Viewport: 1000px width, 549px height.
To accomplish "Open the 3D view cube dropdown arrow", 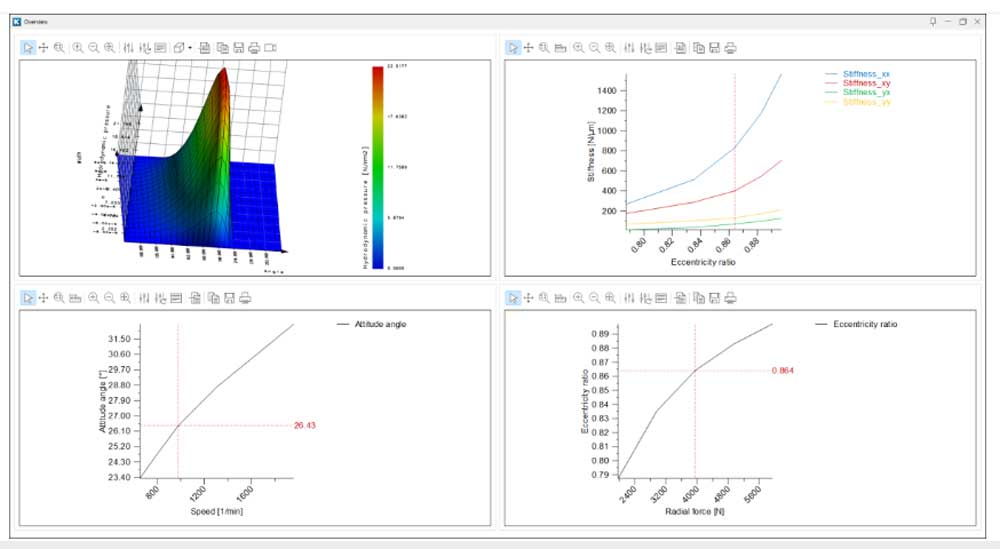I will point(190,48).
